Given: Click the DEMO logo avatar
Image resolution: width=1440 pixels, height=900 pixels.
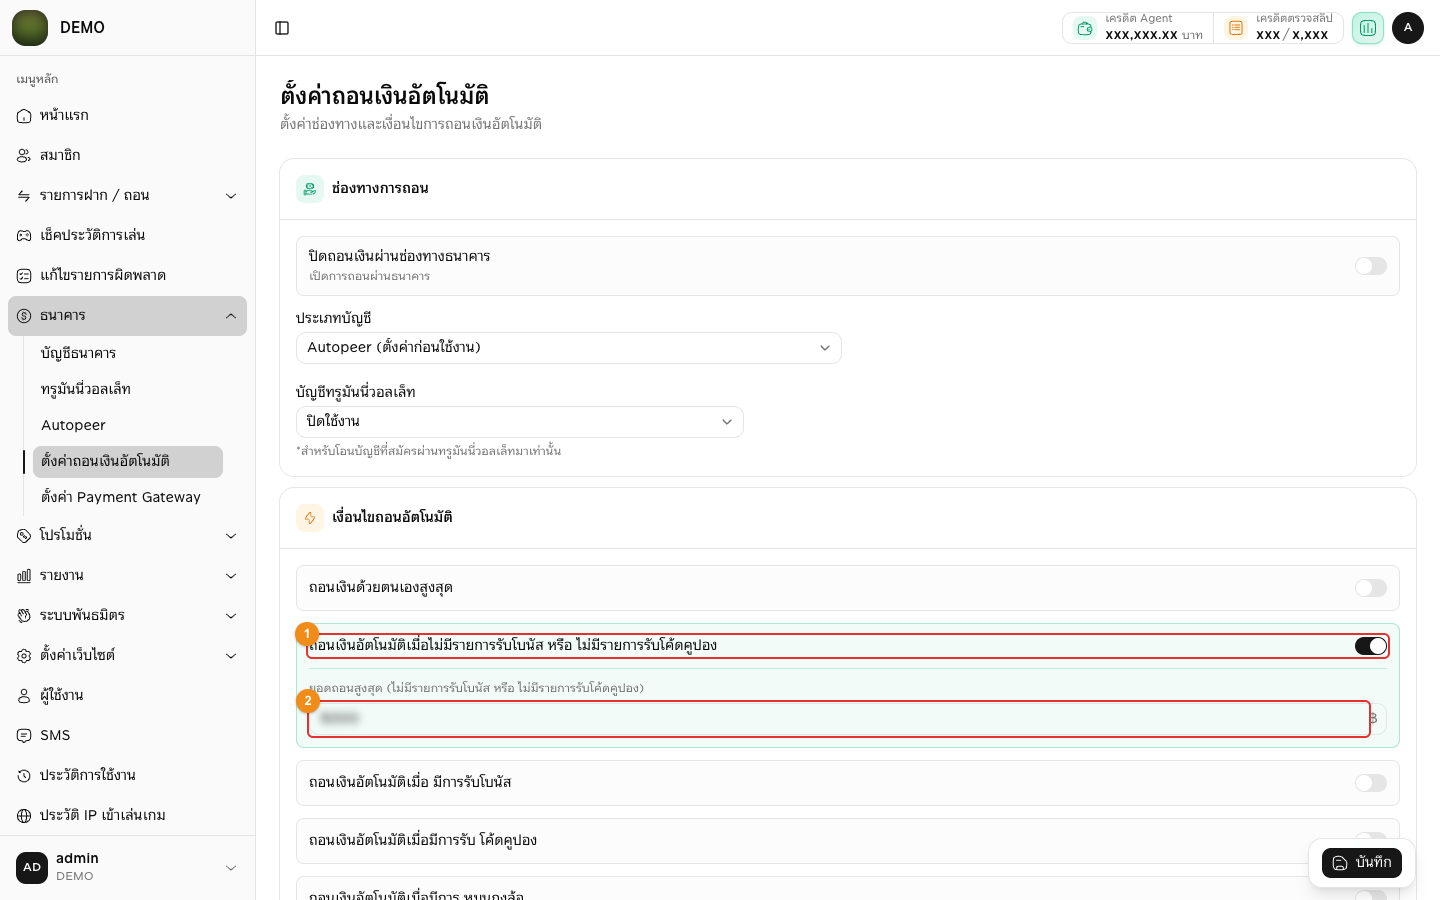Looking at the screenshot, I should pos(30,28).
